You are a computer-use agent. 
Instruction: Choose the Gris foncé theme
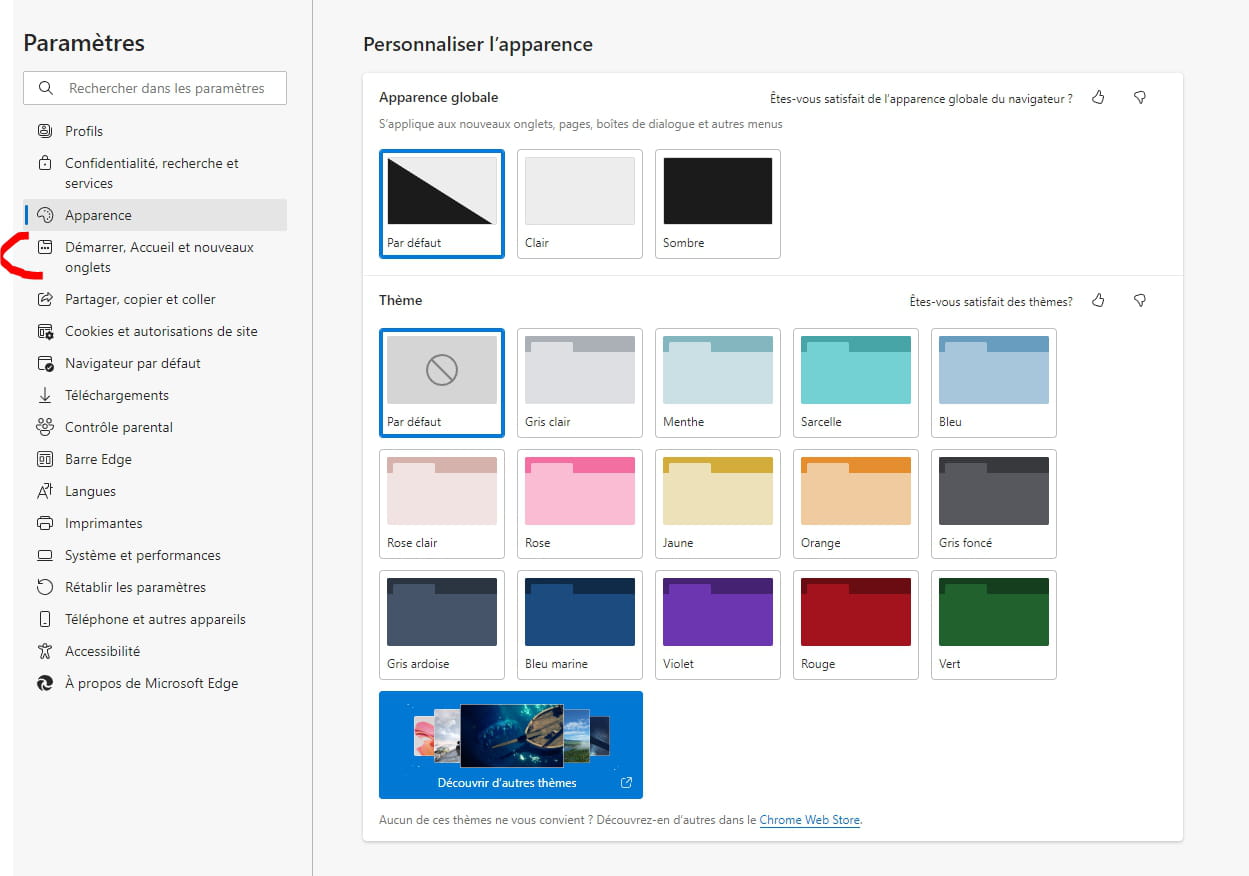click(994, 504)
